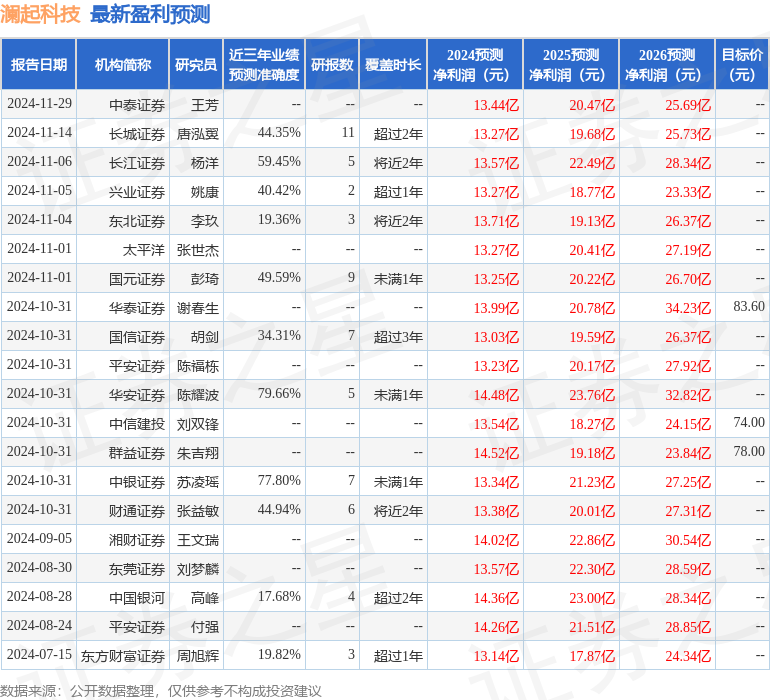Click the 澜起科技 title text

(x=41, y=14)
